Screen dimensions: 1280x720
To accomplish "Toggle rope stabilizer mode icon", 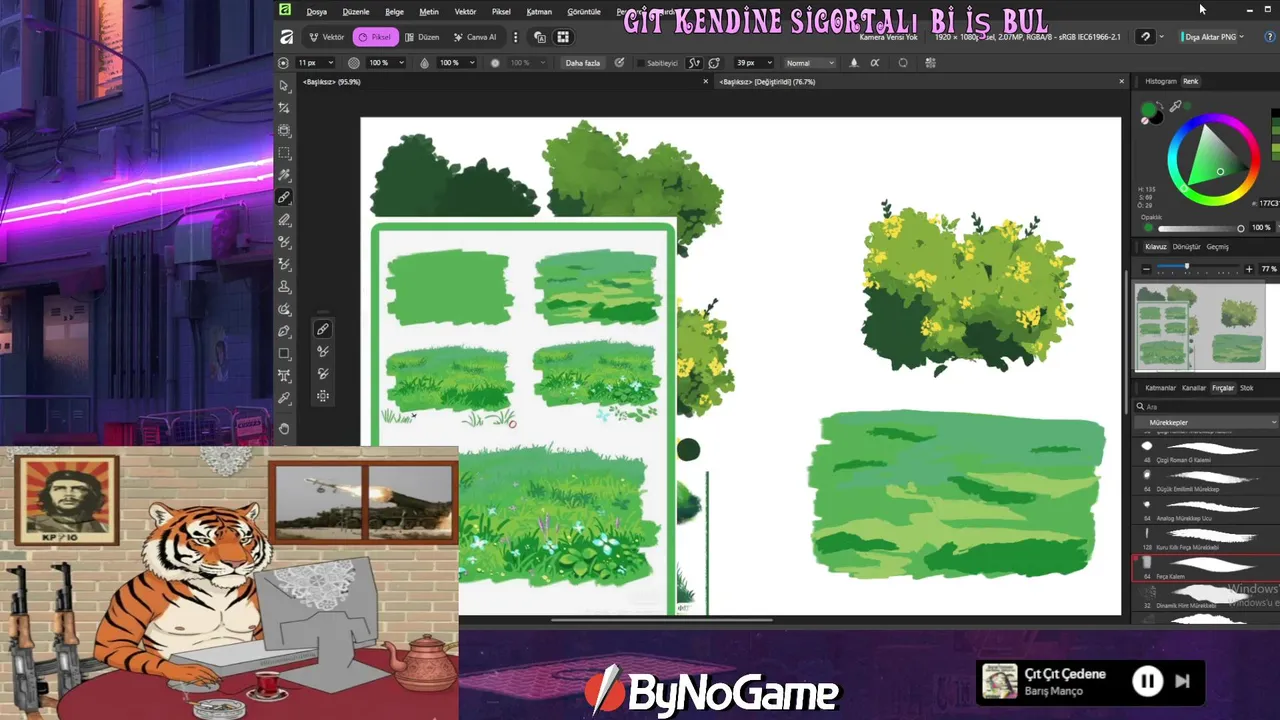I will click(x=695, y=63).
